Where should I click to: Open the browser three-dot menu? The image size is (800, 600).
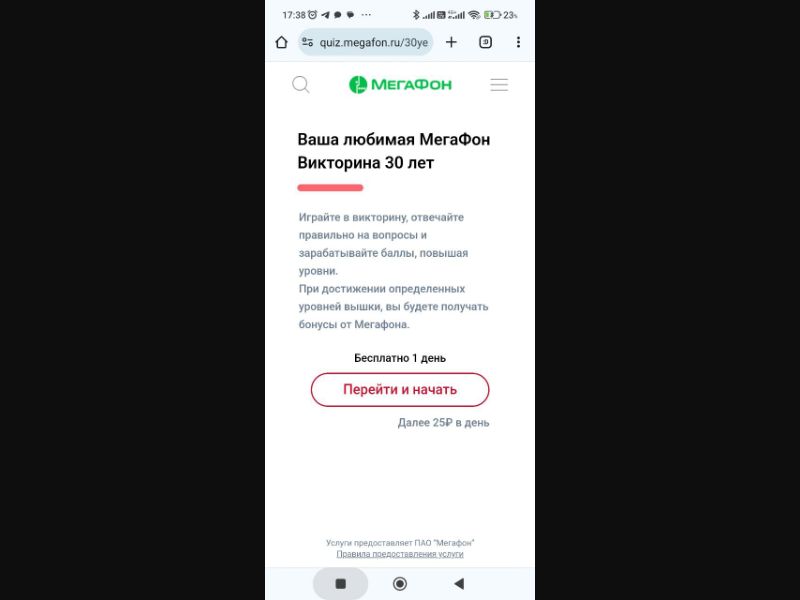click(x=518, y=42)
